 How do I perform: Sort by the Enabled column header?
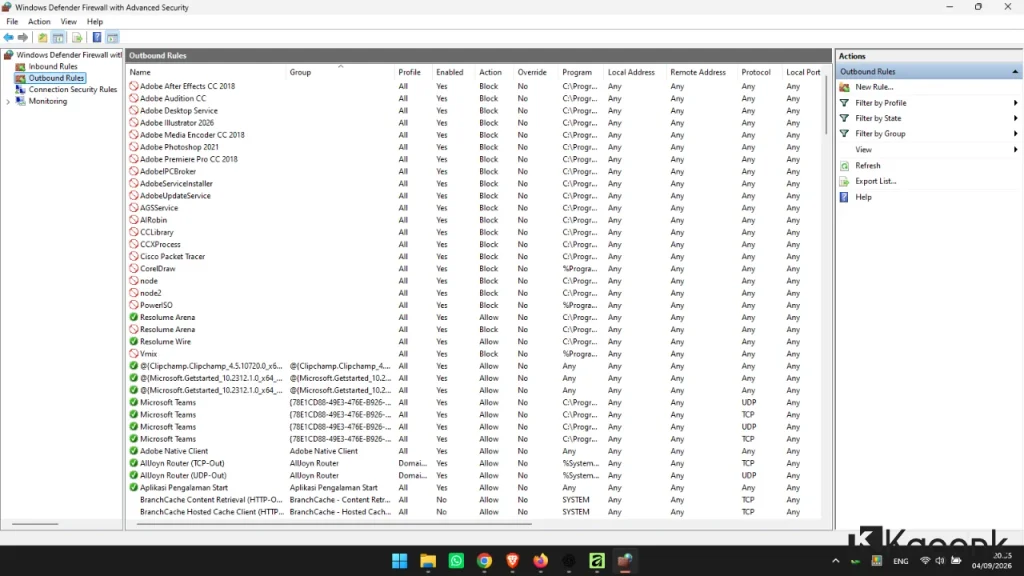tap(453, 72)
